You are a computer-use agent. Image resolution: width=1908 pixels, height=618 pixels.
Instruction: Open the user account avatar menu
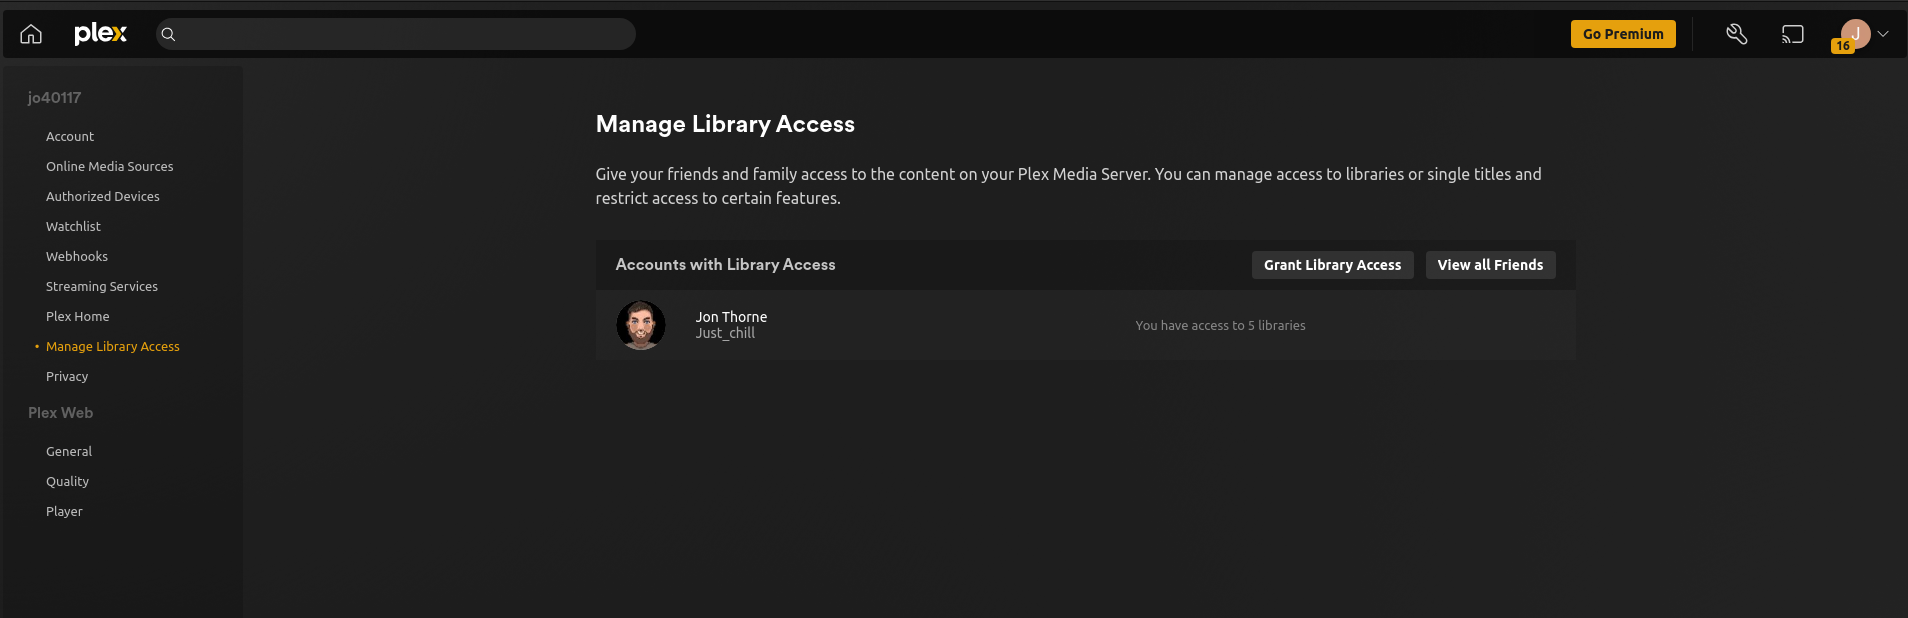[x=1855, y=34]
